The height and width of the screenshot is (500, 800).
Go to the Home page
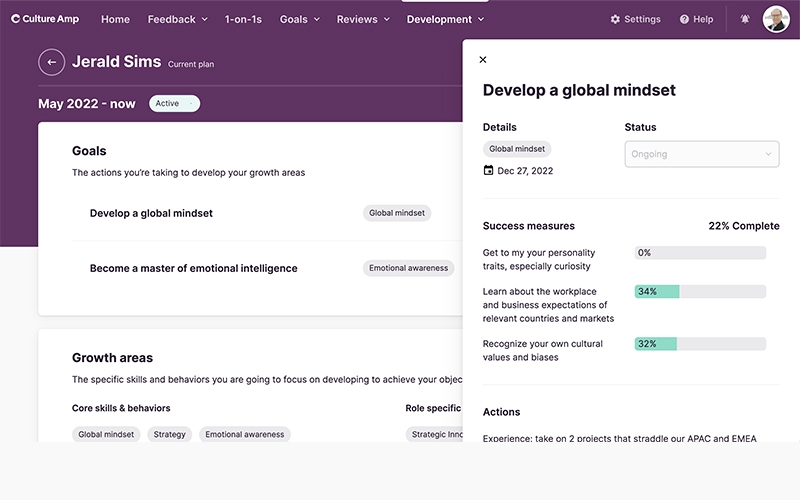[x=115, y=19]
